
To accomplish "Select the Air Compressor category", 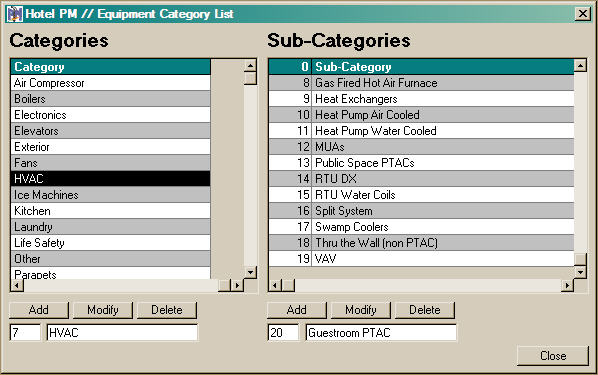I will [x=111, y=83].
